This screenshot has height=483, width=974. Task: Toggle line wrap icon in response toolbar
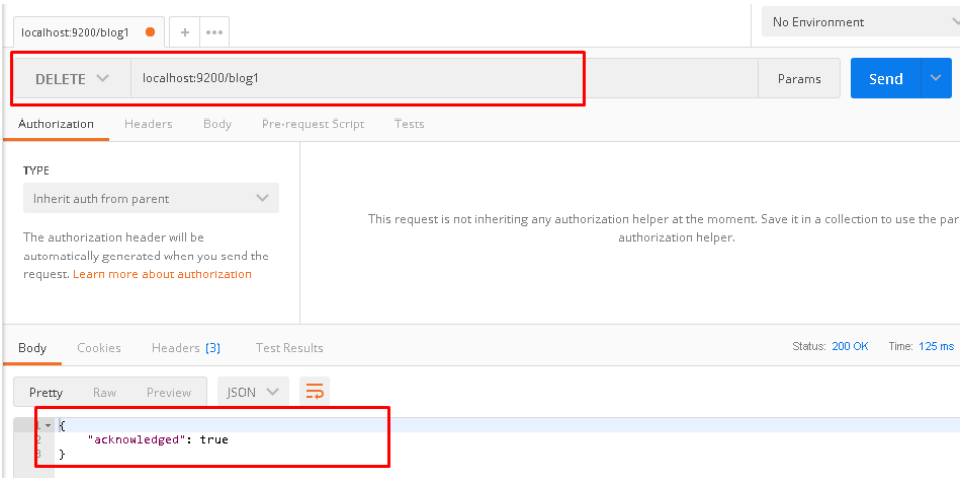click(x=314, y=392)
